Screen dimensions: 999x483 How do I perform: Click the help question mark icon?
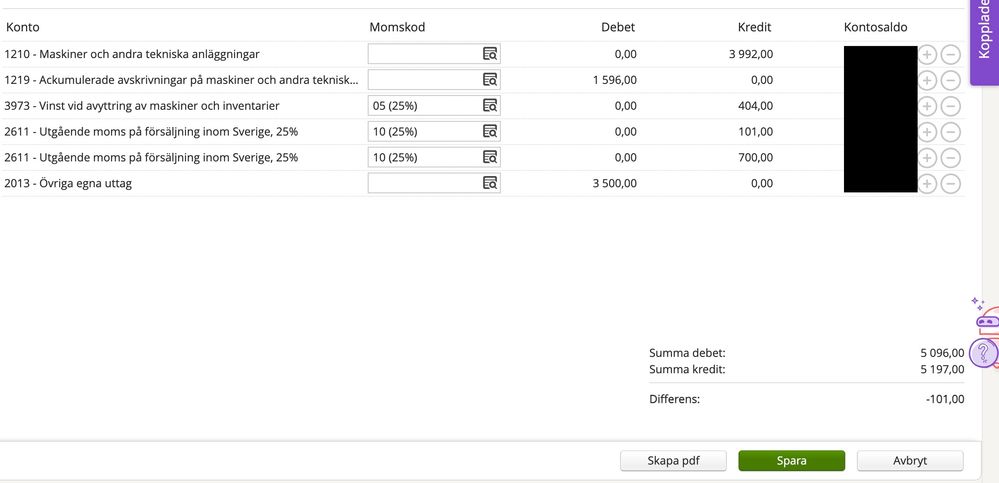pyautogui.click(x=984, y=352)
